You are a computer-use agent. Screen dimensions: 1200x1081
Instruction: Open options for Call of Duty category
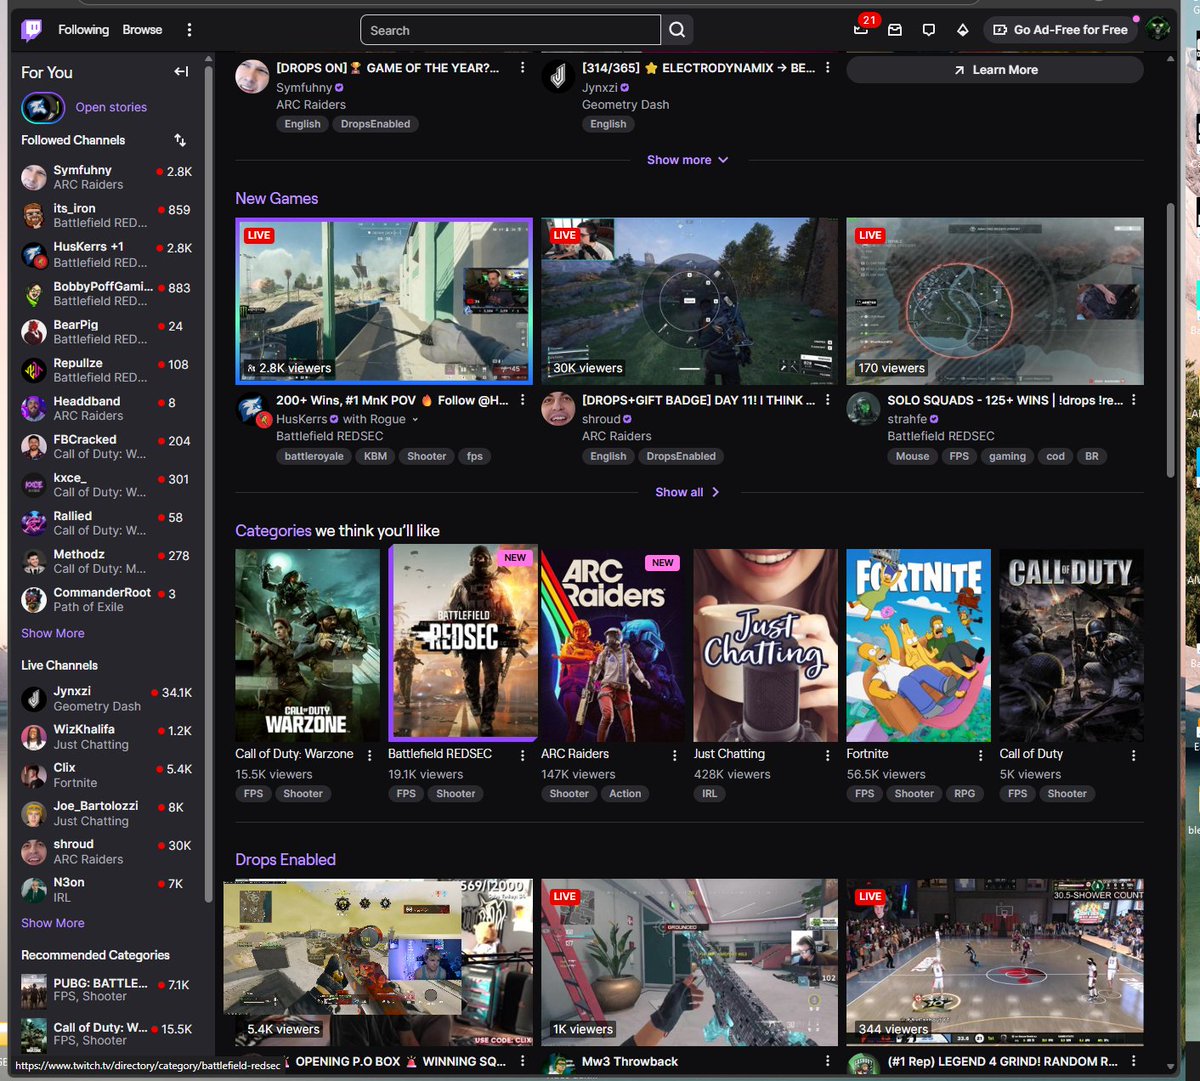tap(1133, 755)
